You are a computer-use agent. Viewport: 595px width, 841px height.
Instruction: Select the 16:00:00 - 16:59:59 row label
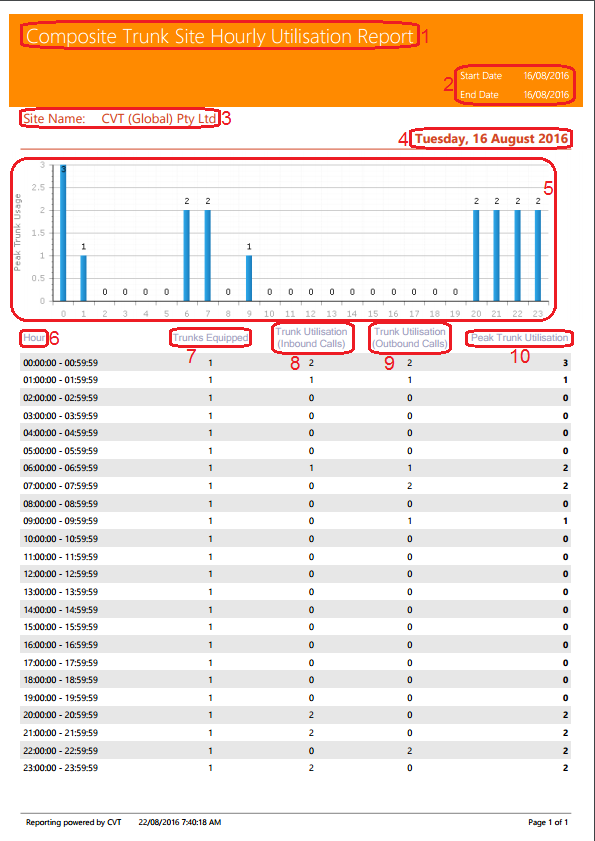(61, 645)
